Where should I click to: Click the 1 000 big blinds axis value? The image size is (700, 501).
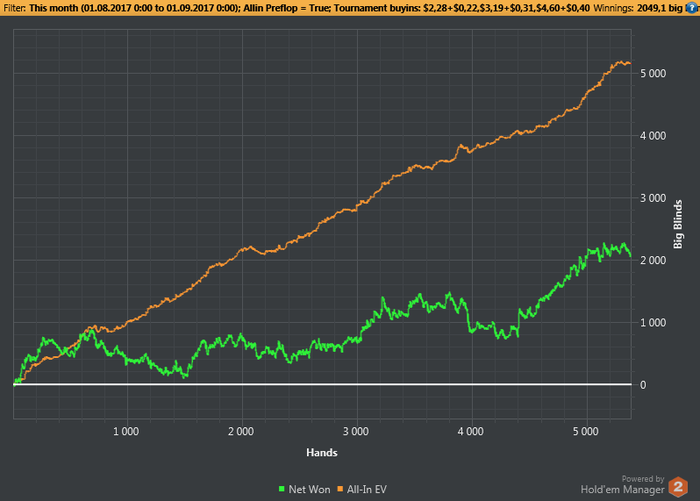(653, 322)
